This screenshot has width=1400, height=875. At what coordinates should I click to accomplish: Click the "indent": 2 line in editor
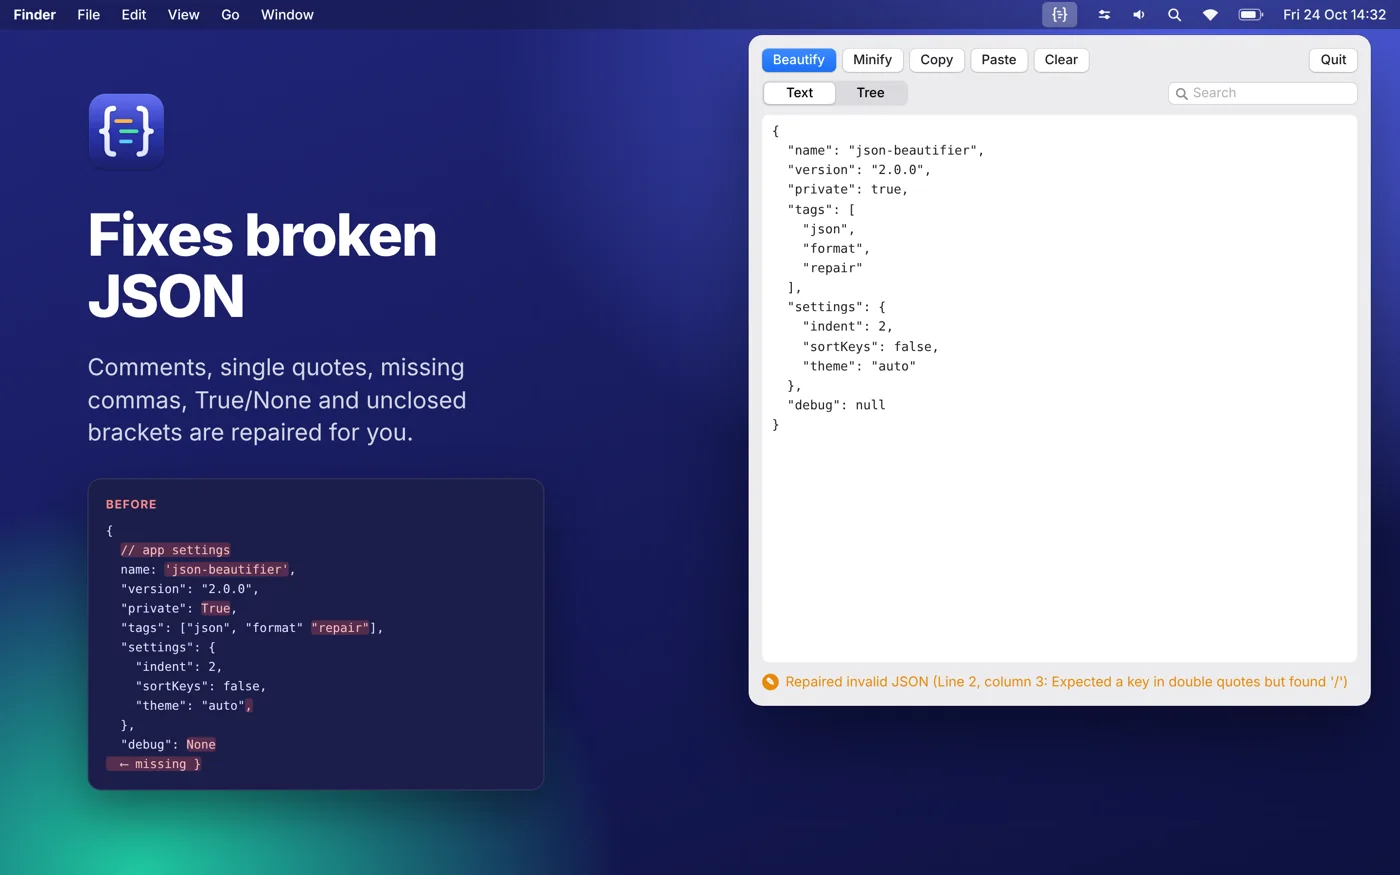pos(848,327)
